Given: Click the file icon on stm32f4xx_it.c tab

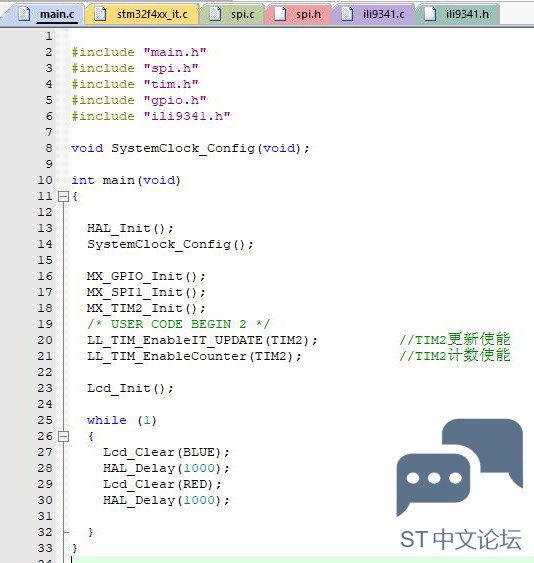Looking at the screenshot, I should pos(100,14).
